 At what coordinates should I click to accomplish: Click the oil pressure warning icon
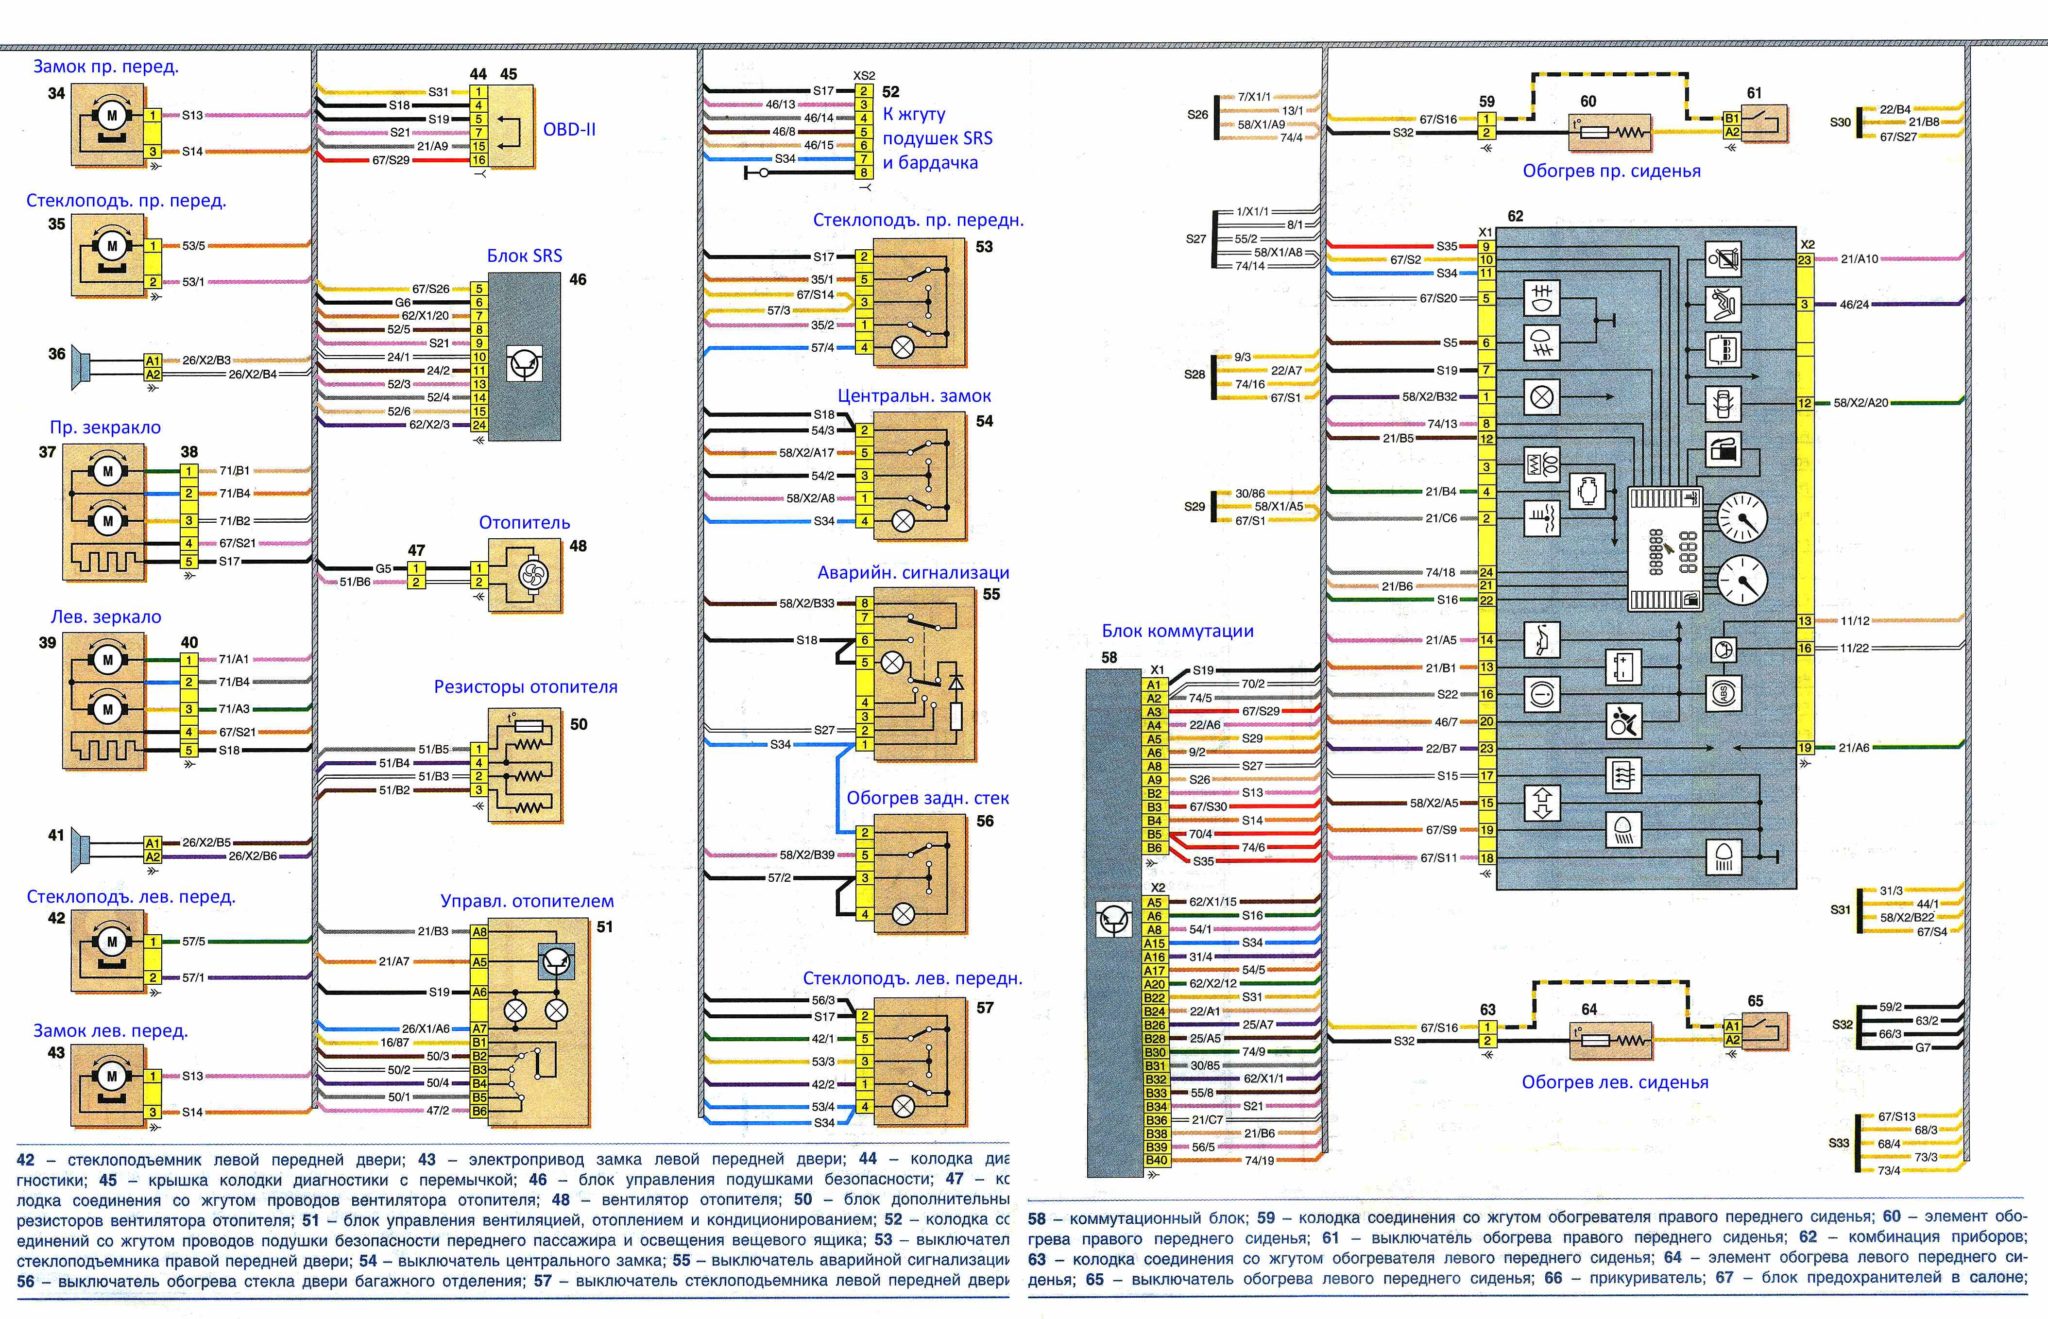pos(1541,639)
